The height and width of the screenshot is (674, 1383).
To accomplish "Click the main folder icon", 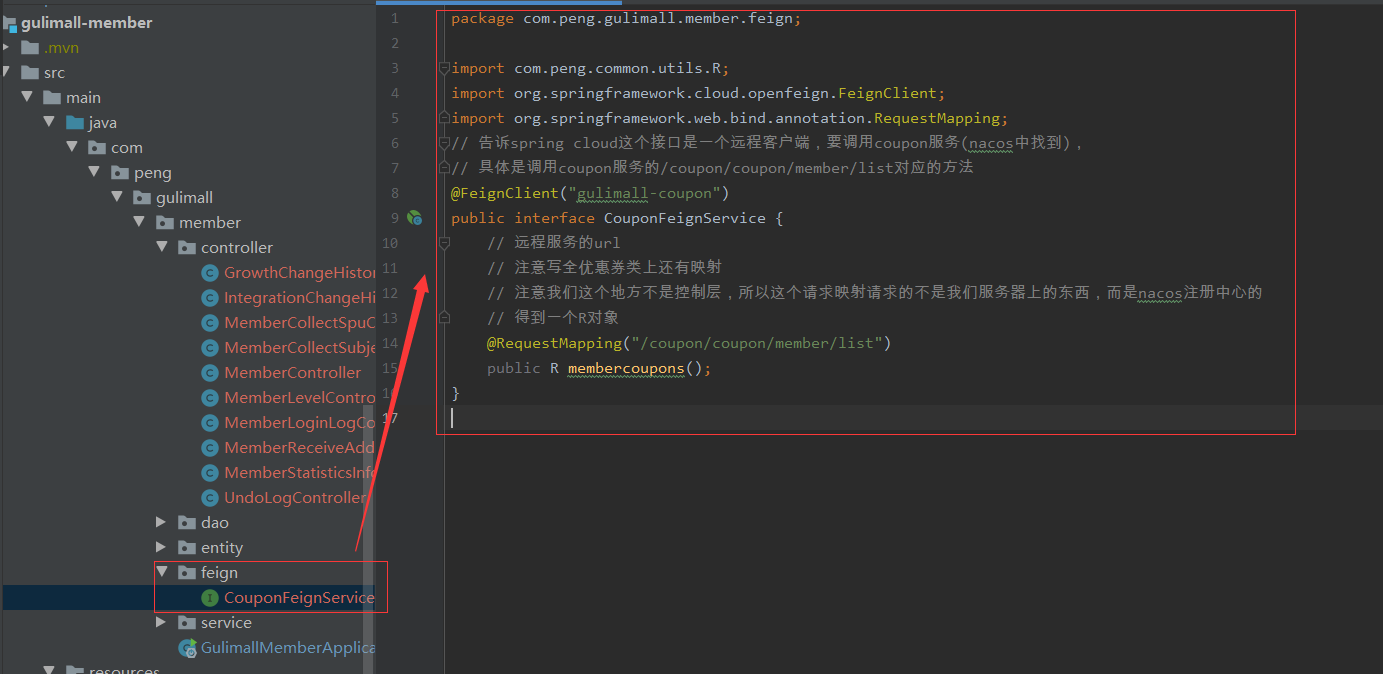I will (x=53, y=97).
